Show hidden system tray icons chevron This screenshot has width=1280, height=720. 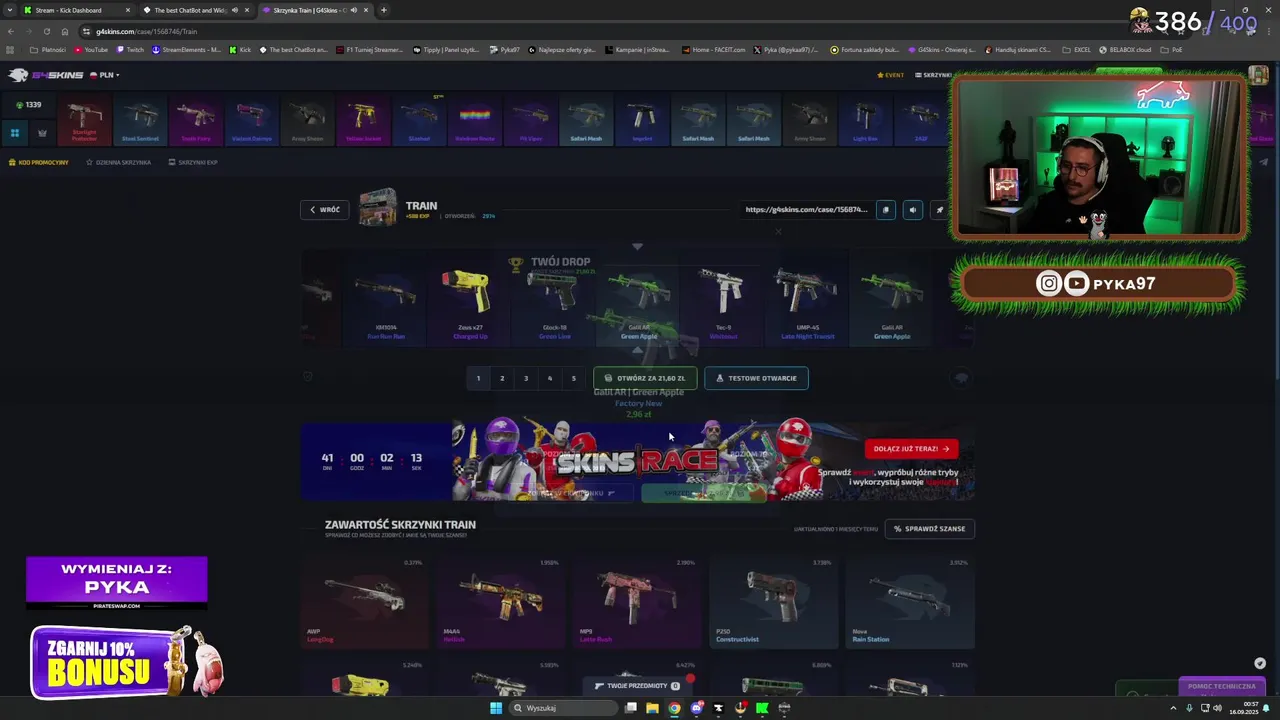(x=1175, y=708)
